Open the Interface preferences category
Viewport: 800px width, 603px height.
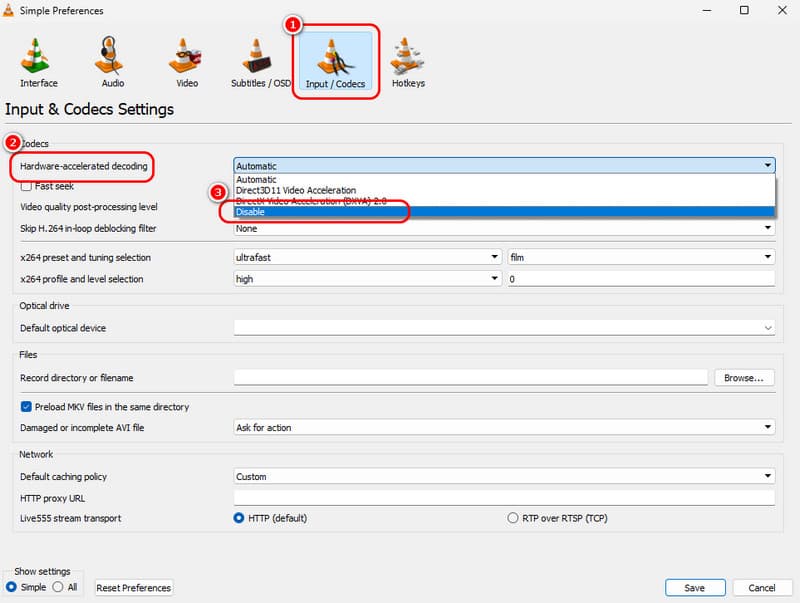pos(38,62)
